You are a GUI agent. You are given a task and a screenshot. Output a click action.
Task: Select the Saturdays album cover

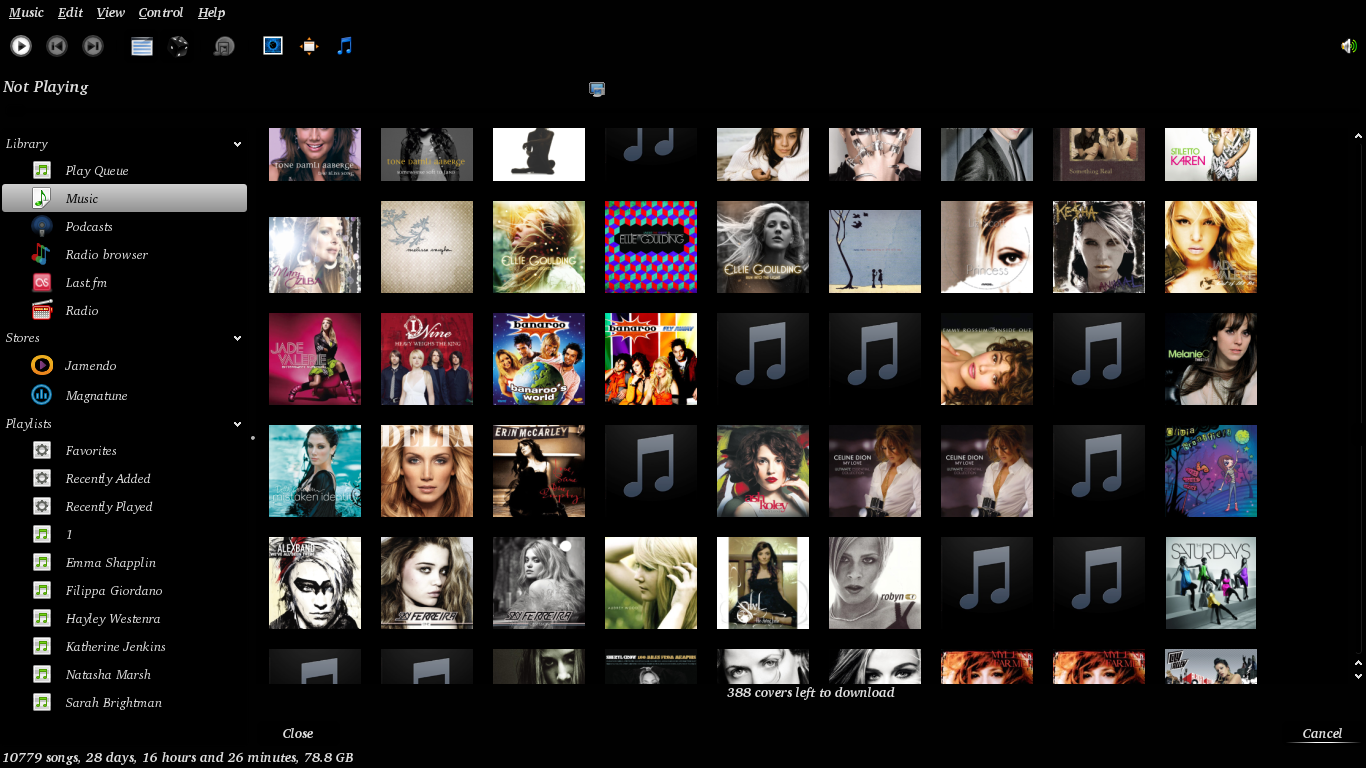point(1211,583)
